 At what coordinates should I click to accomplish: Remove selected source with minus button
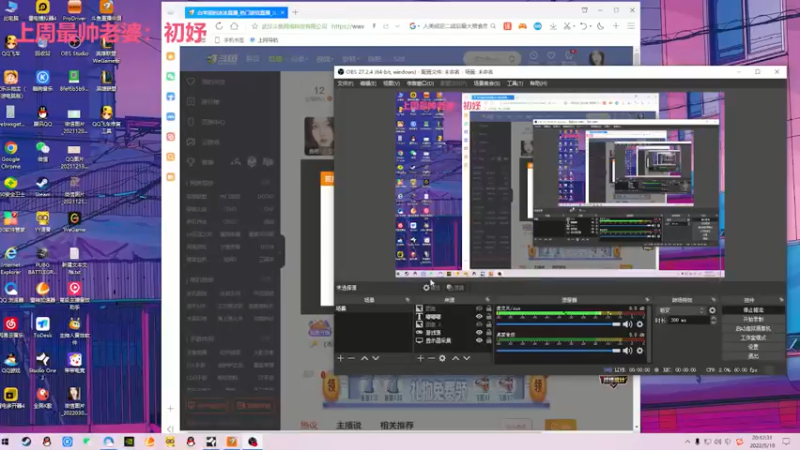431,358
